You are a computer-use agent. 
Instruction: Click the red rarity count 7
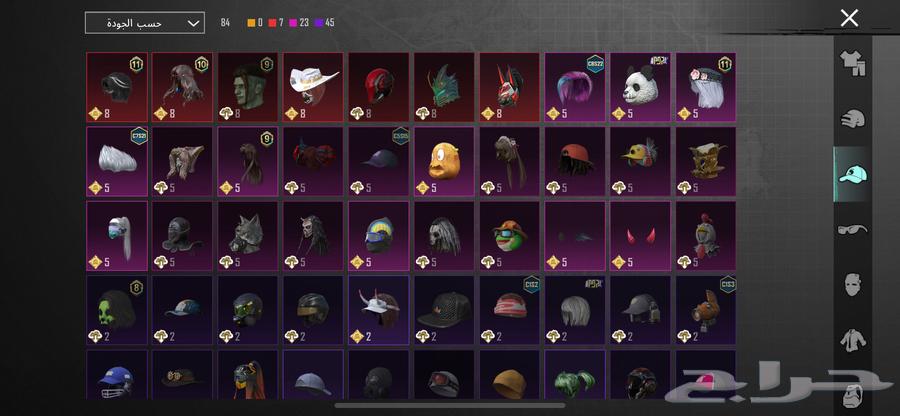(x=276, y=23)
